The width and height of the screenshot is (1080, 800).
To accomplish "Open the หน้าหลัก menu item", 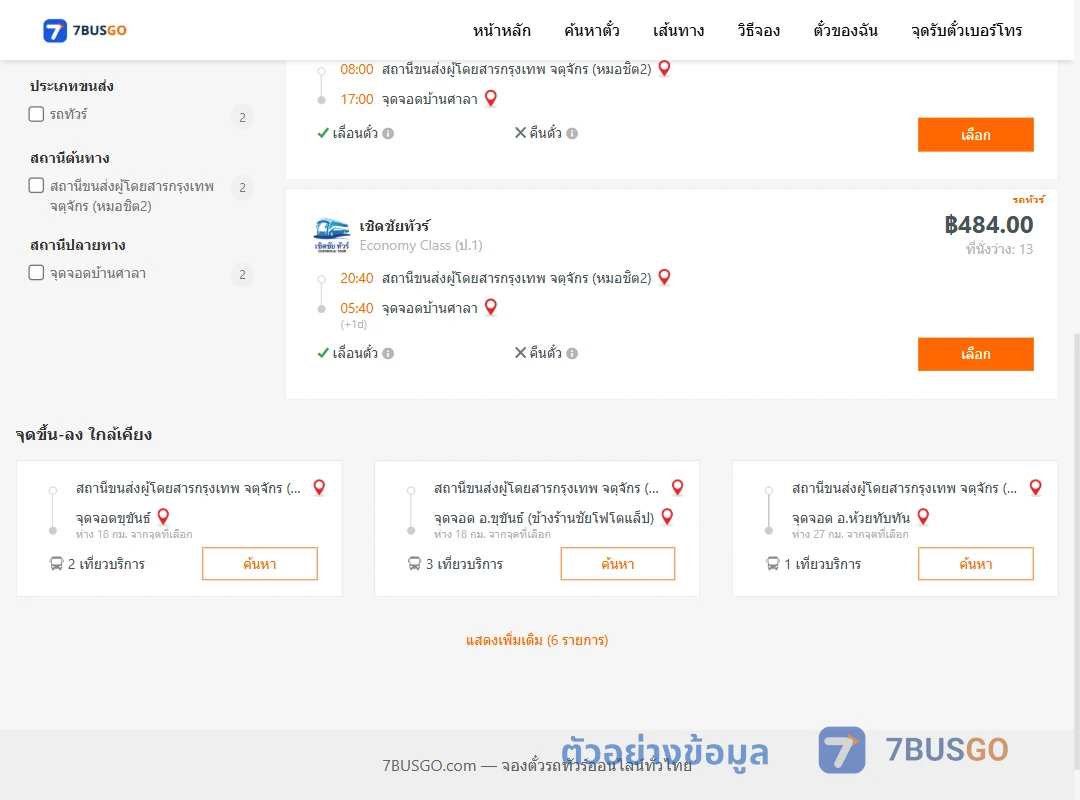I will point(501,30).
